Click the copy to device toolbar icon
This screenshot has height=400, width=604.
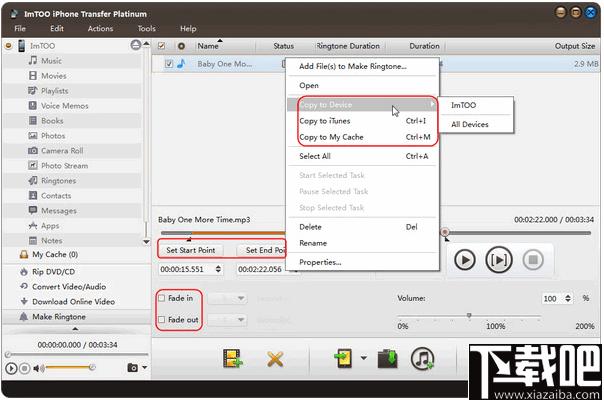click(x=343, y=358)
